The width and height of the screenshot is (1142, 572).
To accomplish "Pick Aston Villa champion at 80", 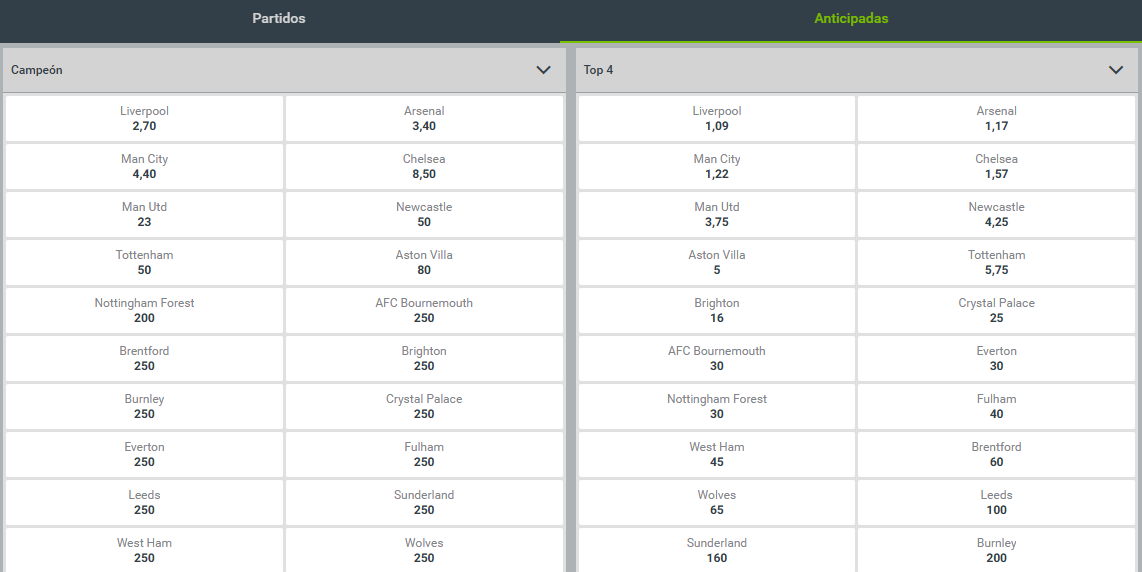I will point(424,262).
